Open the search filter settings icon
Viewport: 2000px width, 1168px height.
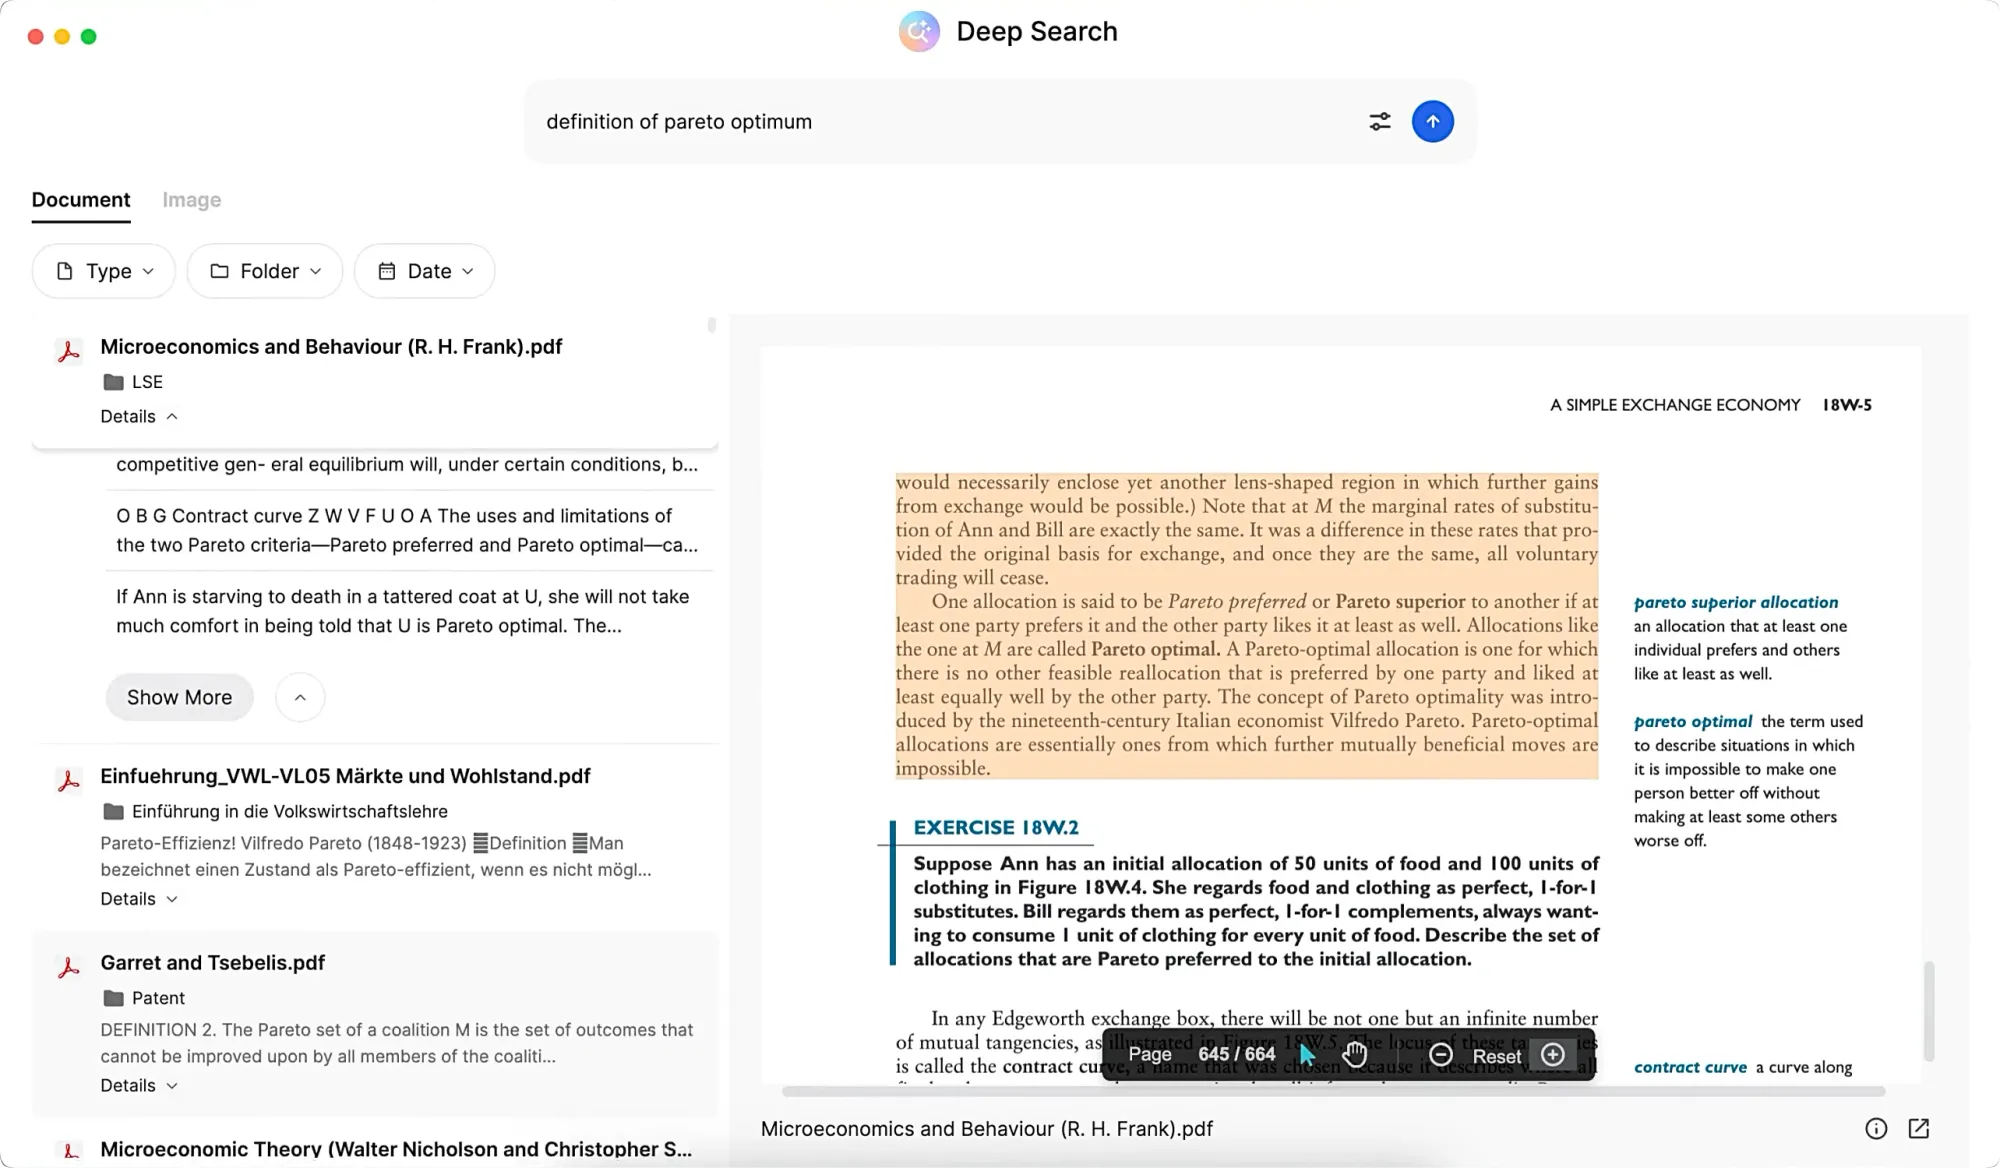click(x=1380, y=122)
